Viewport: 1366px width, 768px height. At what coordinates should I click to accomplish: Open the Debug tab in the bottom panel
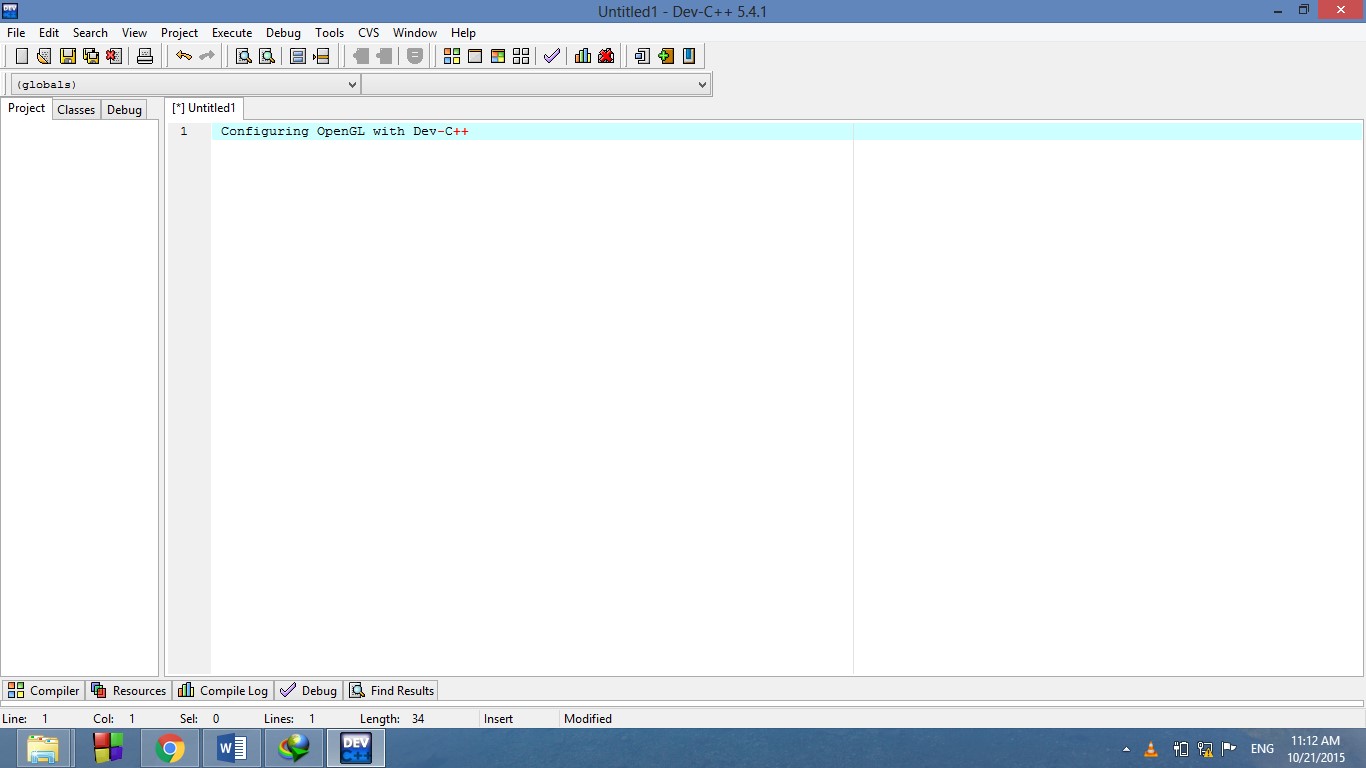tap(308, 691)
